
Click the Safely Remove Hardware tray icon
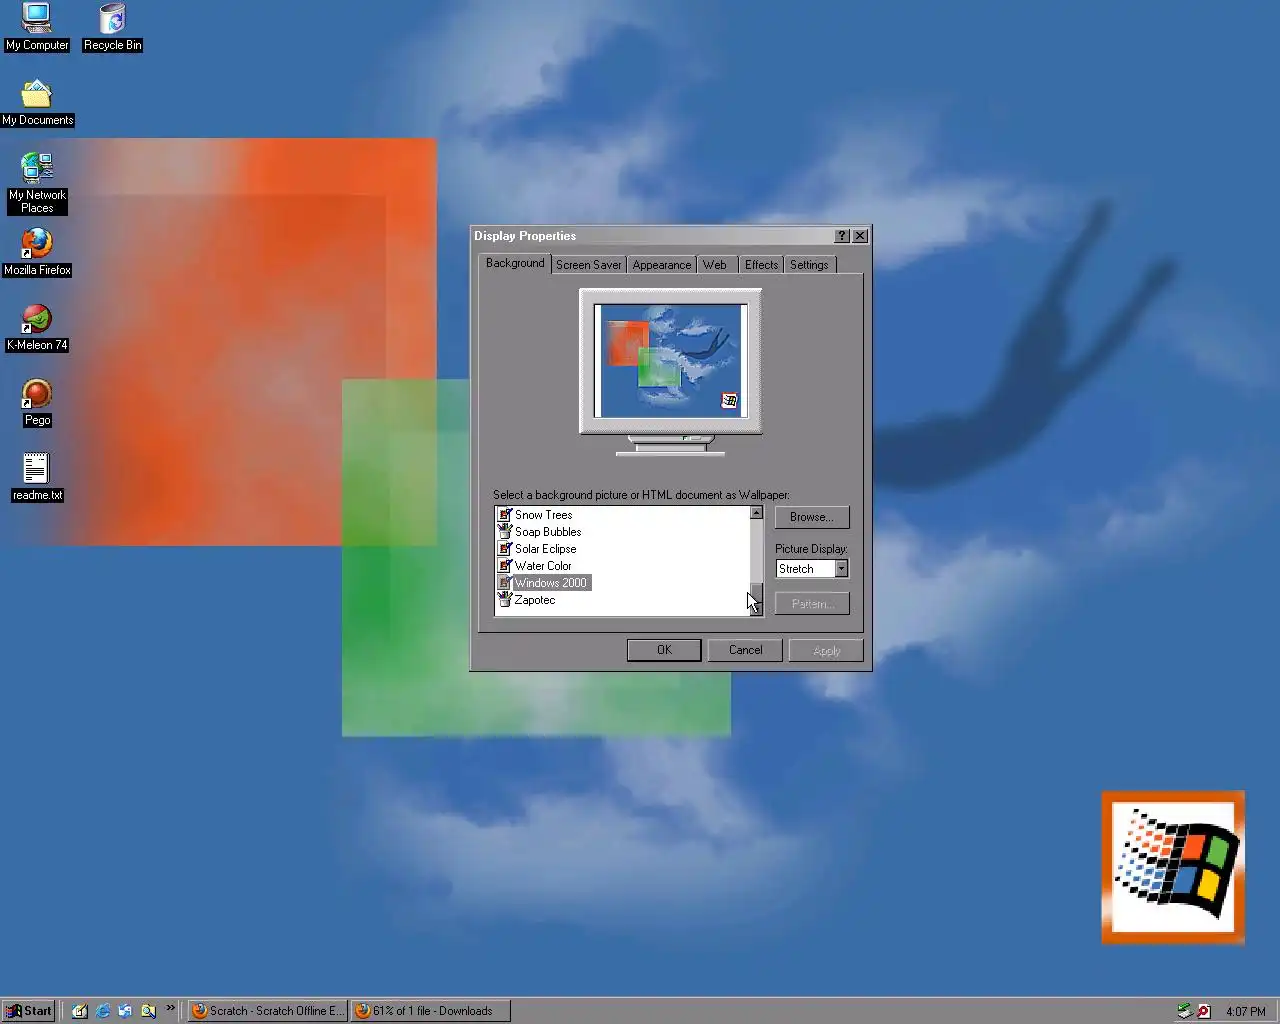tap(1184, 1011)
